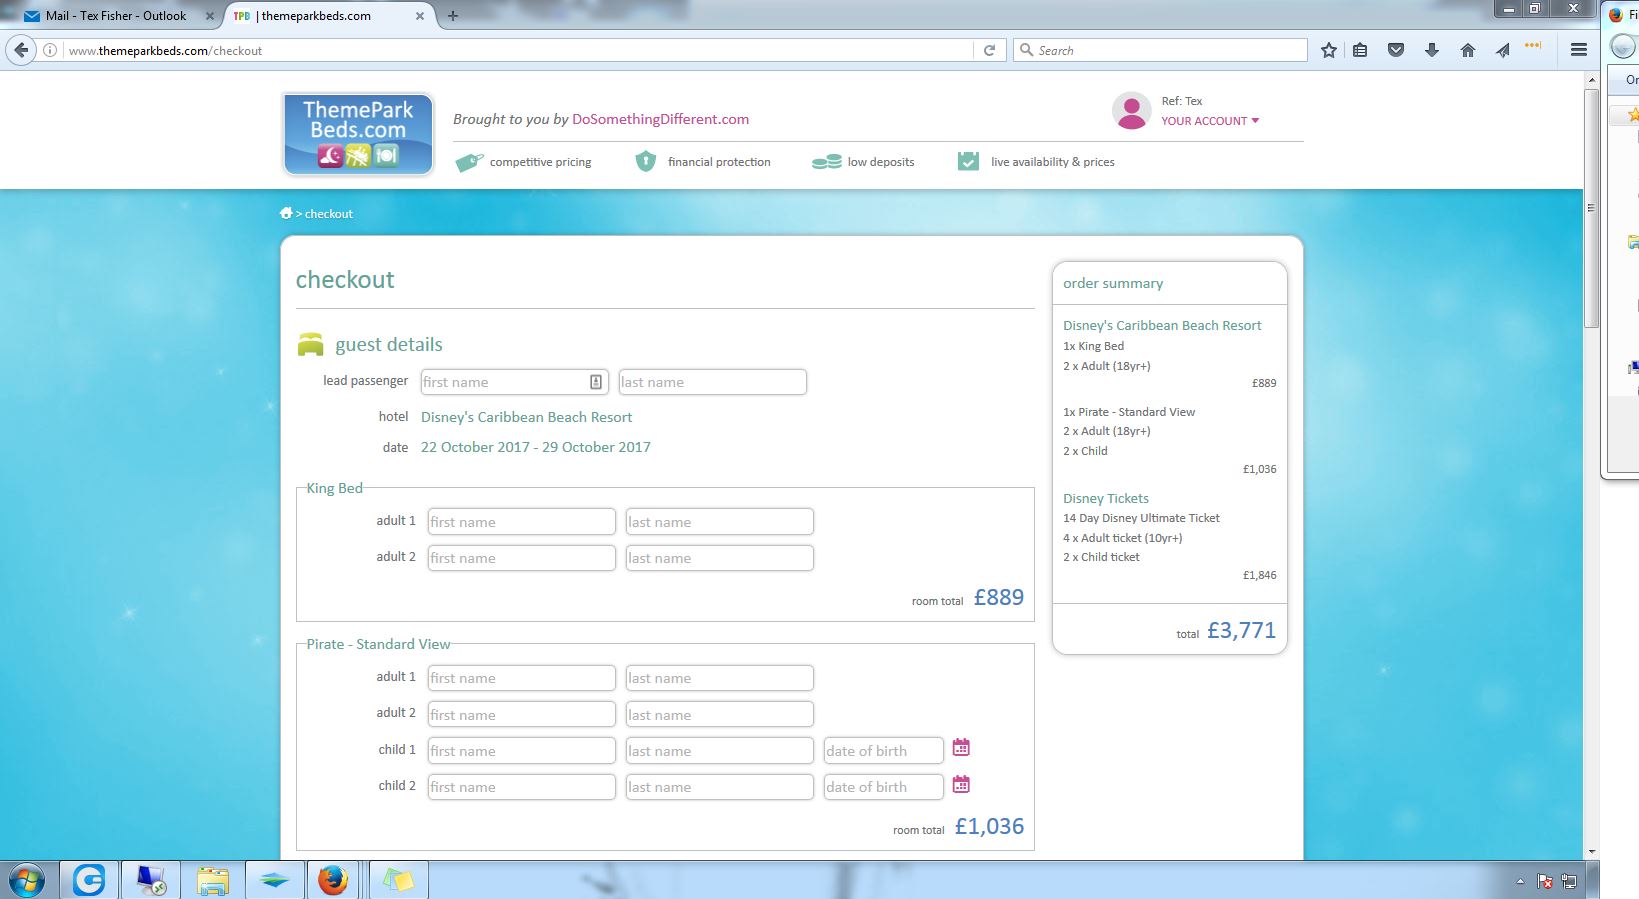Viewport: 1639px width, 899px height.
Task: Click the Disney's Caribbean Beach Resort hotel link
Action: click(526, 417)
